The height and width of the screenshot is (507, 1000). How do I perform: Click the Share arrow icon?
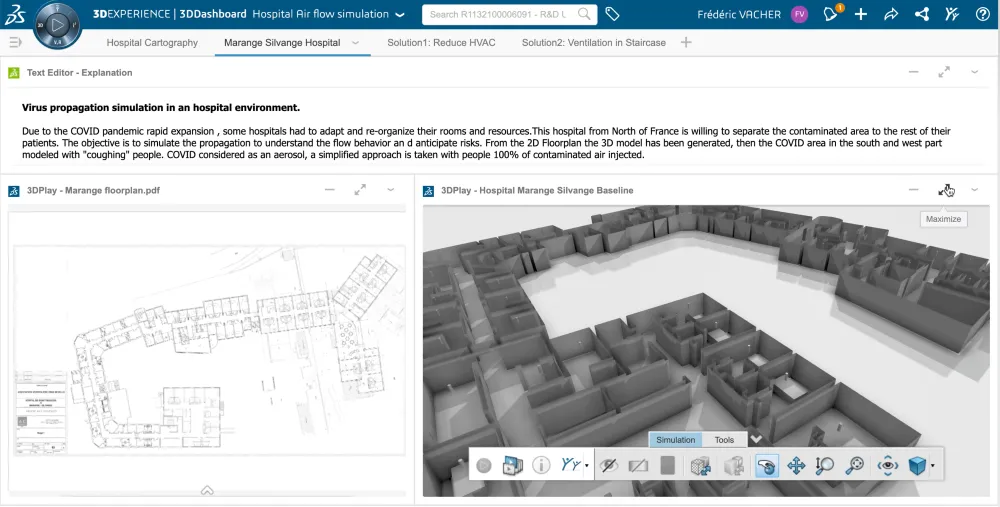tap(891, 14)
